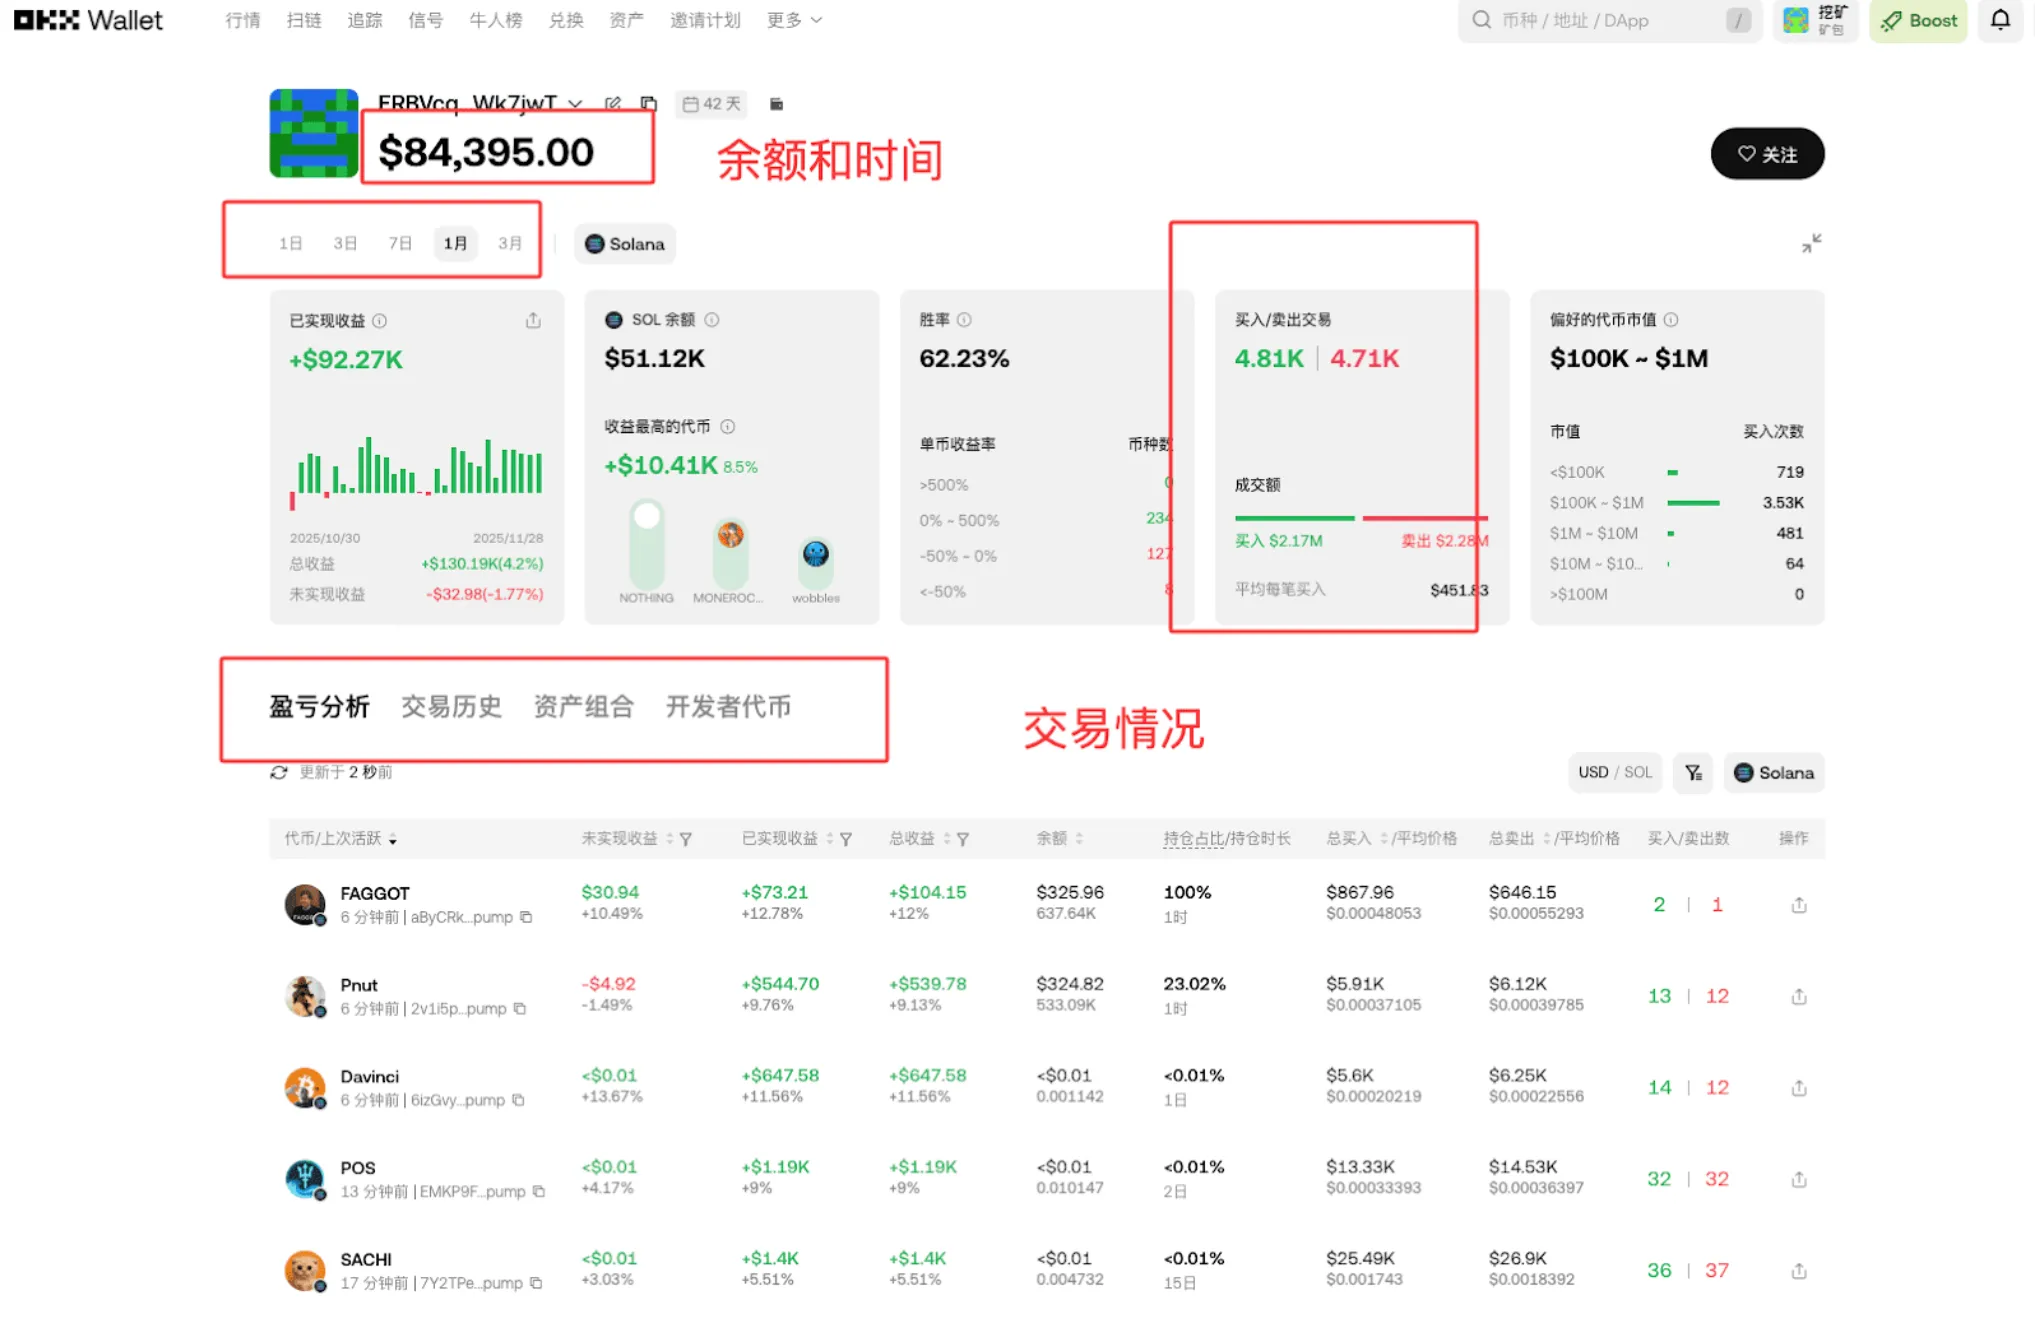Select the 7日 time range
The image size is (2035, 1327).
(400, 244)
